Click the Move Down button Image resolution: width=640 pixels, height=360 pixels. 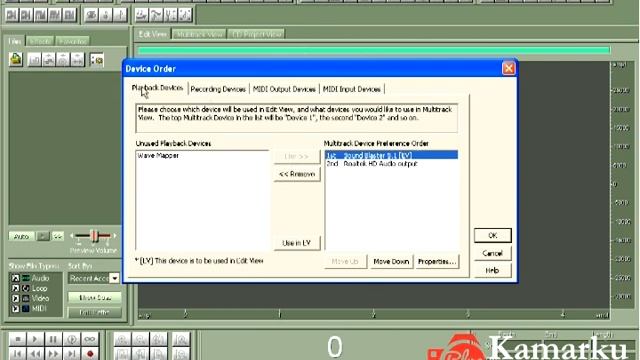(x=391, y=262)
